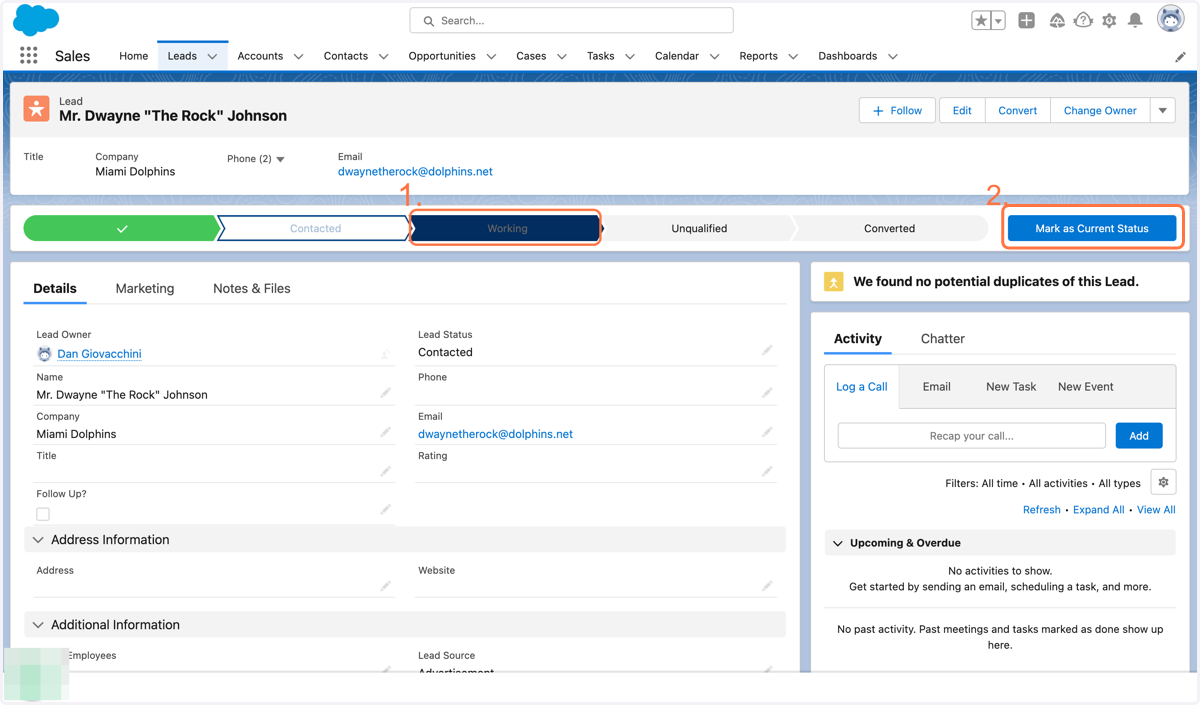Click the Expand All link
1200x705 pixels.
[x=1098, y=510]
